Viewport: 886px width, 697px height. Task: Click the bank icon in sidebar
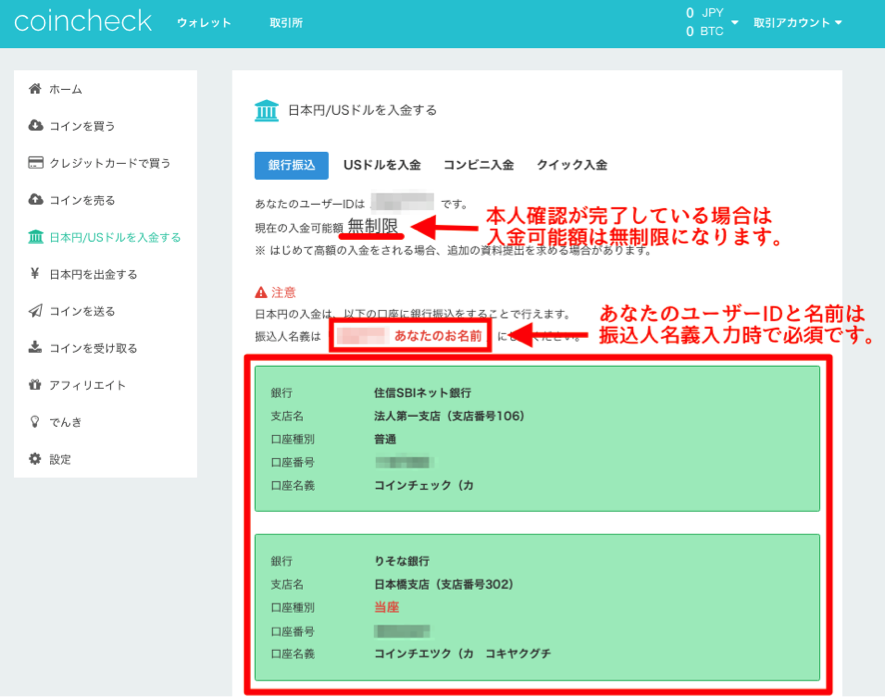36,237
